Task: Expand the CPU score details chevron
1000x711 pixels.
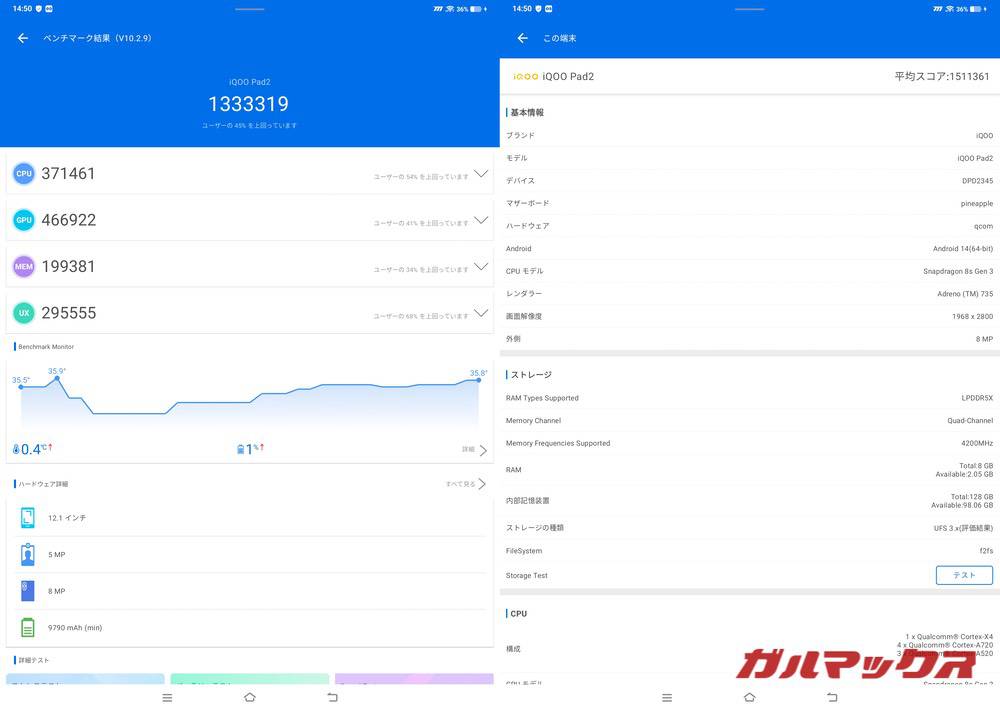Action: point(481,173)
